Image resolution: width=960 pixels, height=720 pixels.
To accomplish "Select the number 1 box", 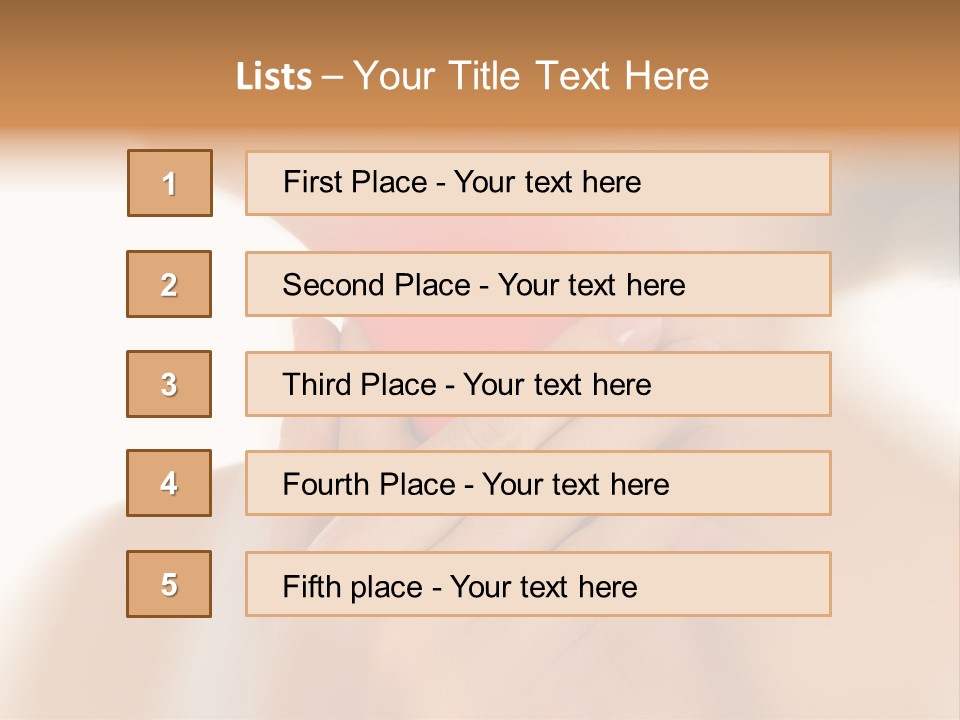I will coord(170,183).
